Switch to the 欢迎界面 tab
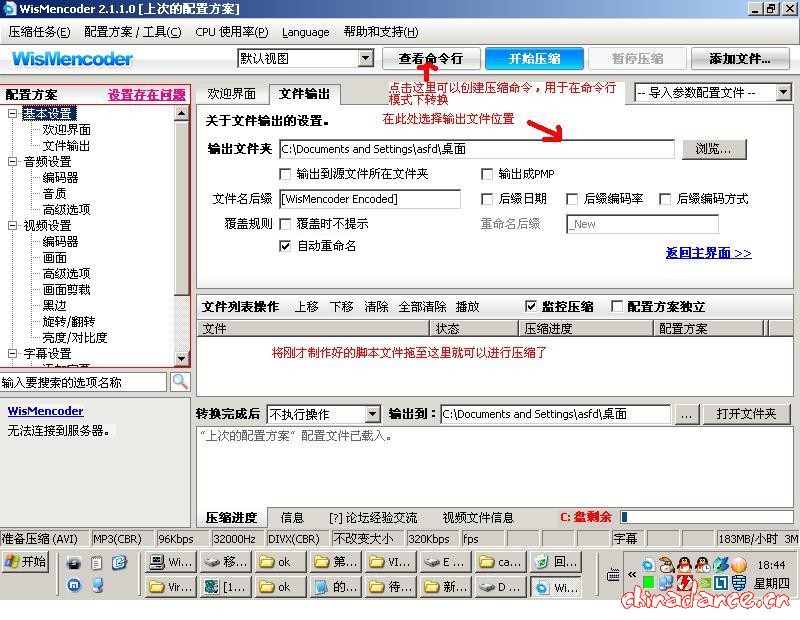This screenshot has width=800, height=620. (232, 94)
